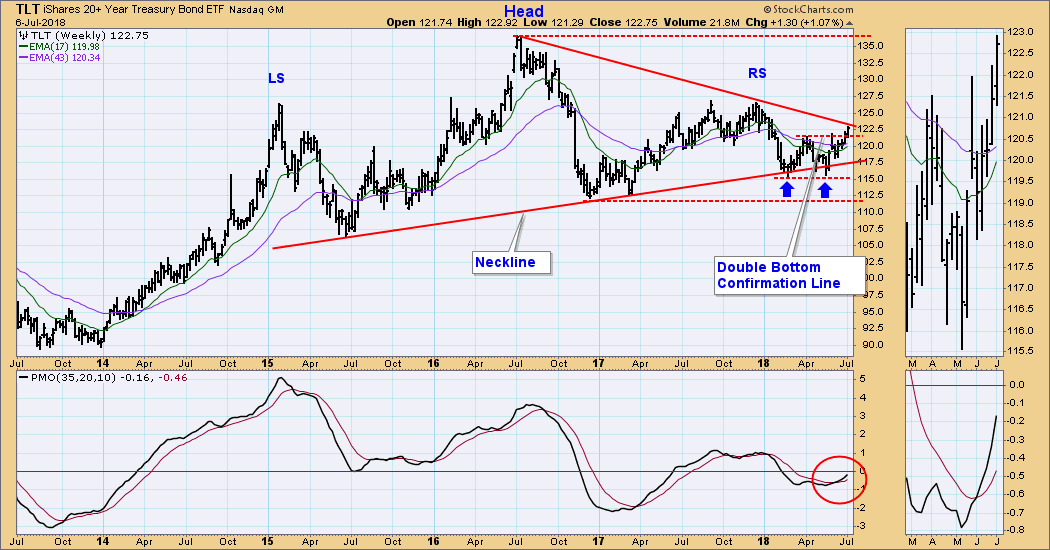Click the iShares 20+ Year Treasury Bond ETF title

pos(134,9)
